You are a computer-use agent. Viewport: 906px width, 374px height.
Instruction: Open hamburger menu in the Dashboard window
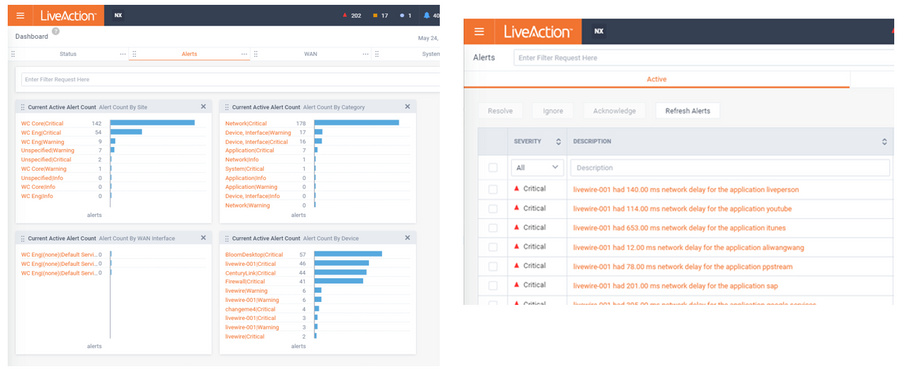pos(20,16)
